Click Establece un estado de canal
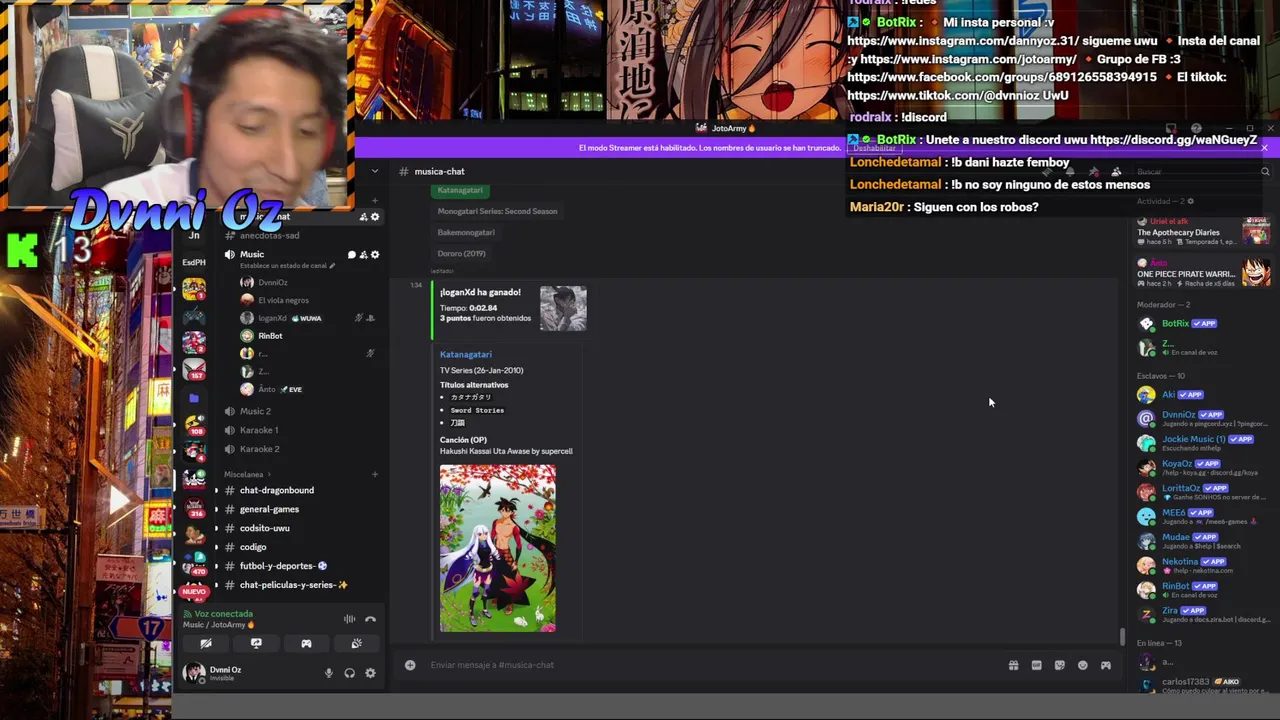Screen dimensions: 1280x720 click(x=284, y=266)
